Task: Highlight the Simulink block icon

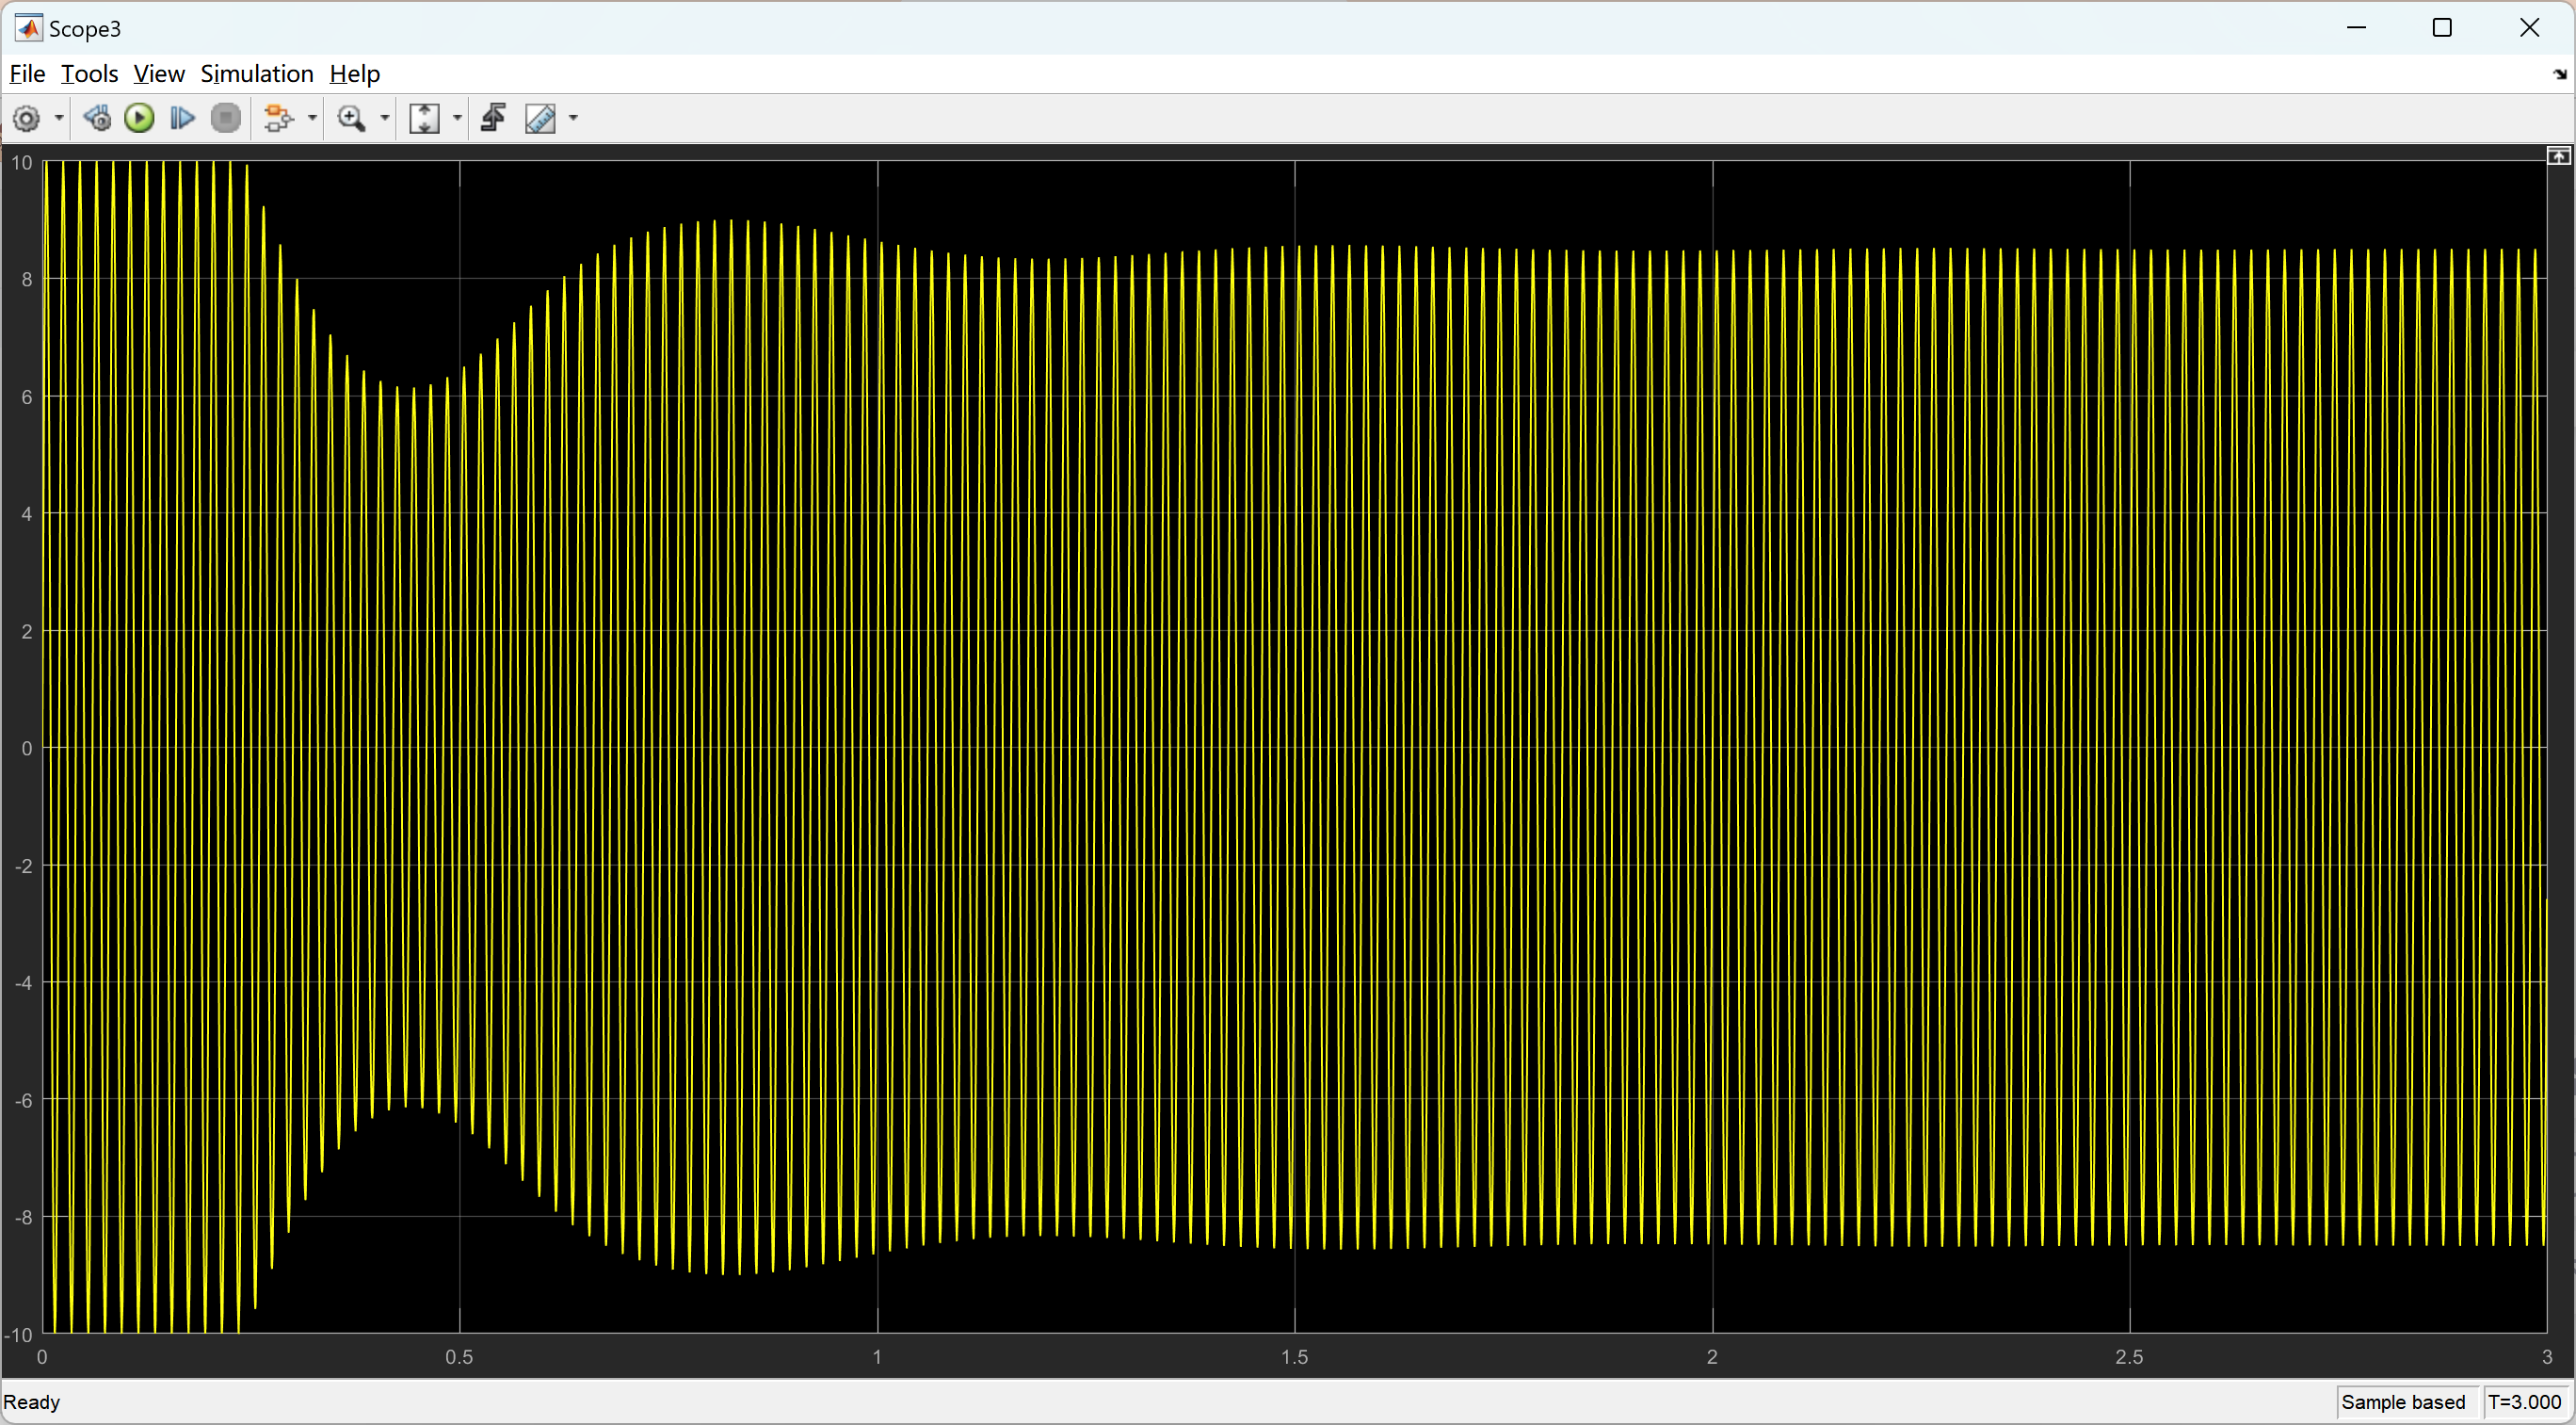Action: [x=278, y=119]
